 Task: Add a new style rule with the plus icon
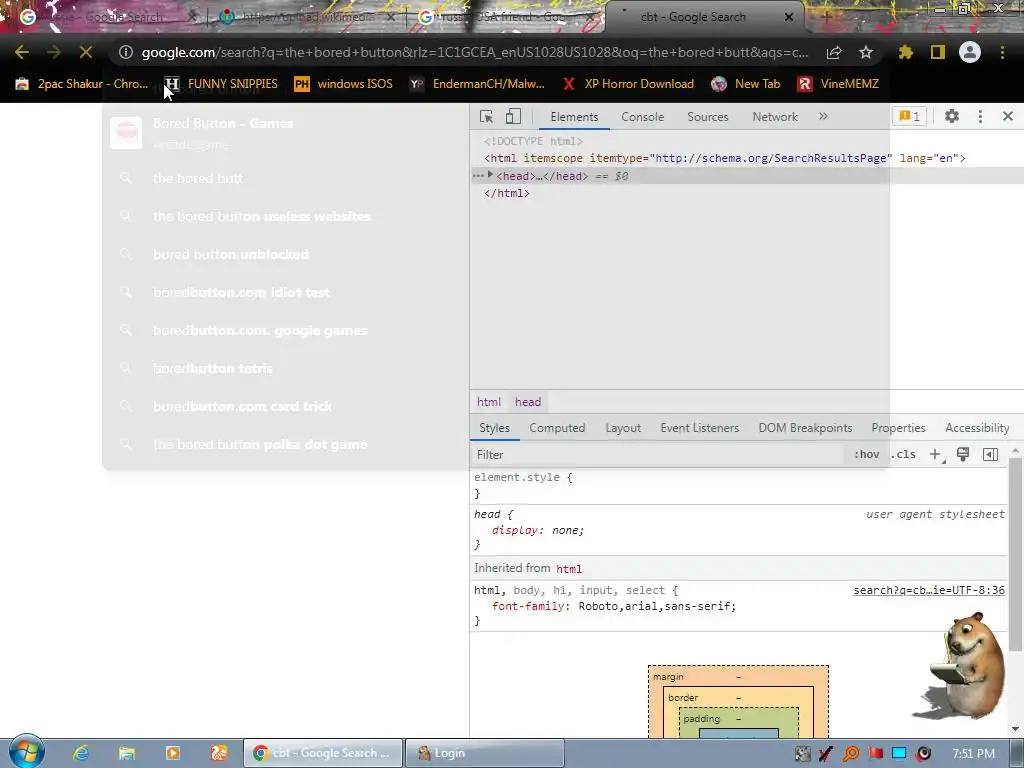point(935,455)
